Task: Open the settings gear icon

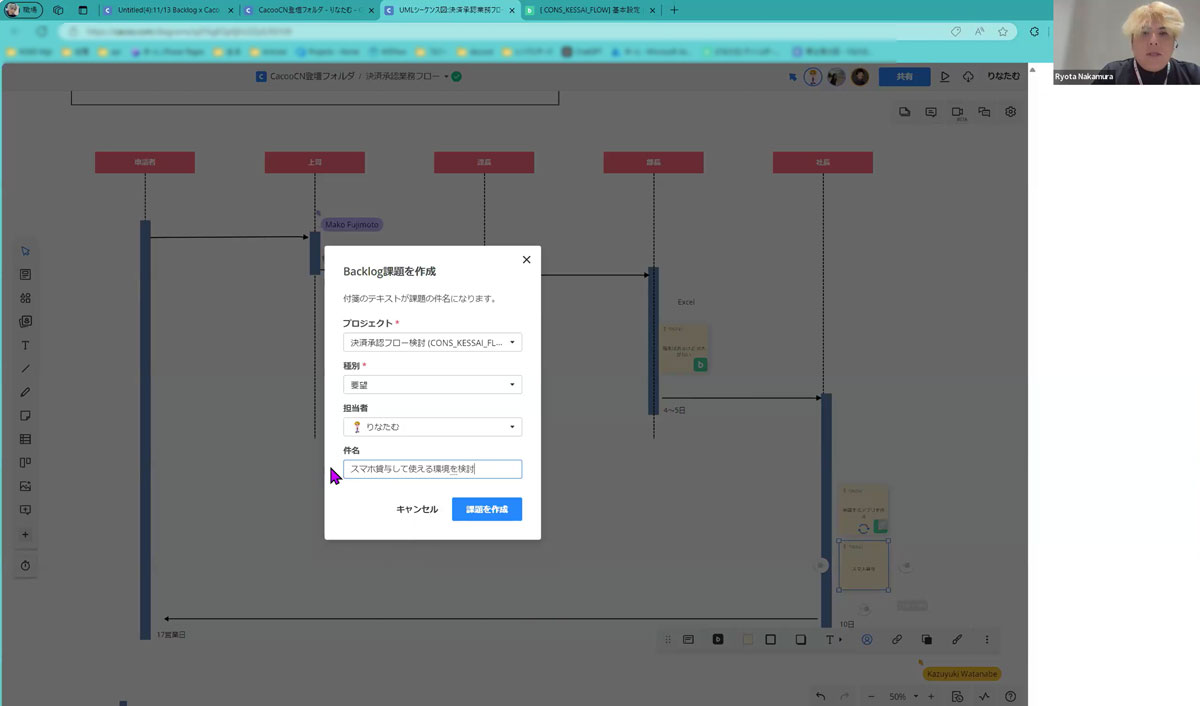Action: [x=1010, y=112]
